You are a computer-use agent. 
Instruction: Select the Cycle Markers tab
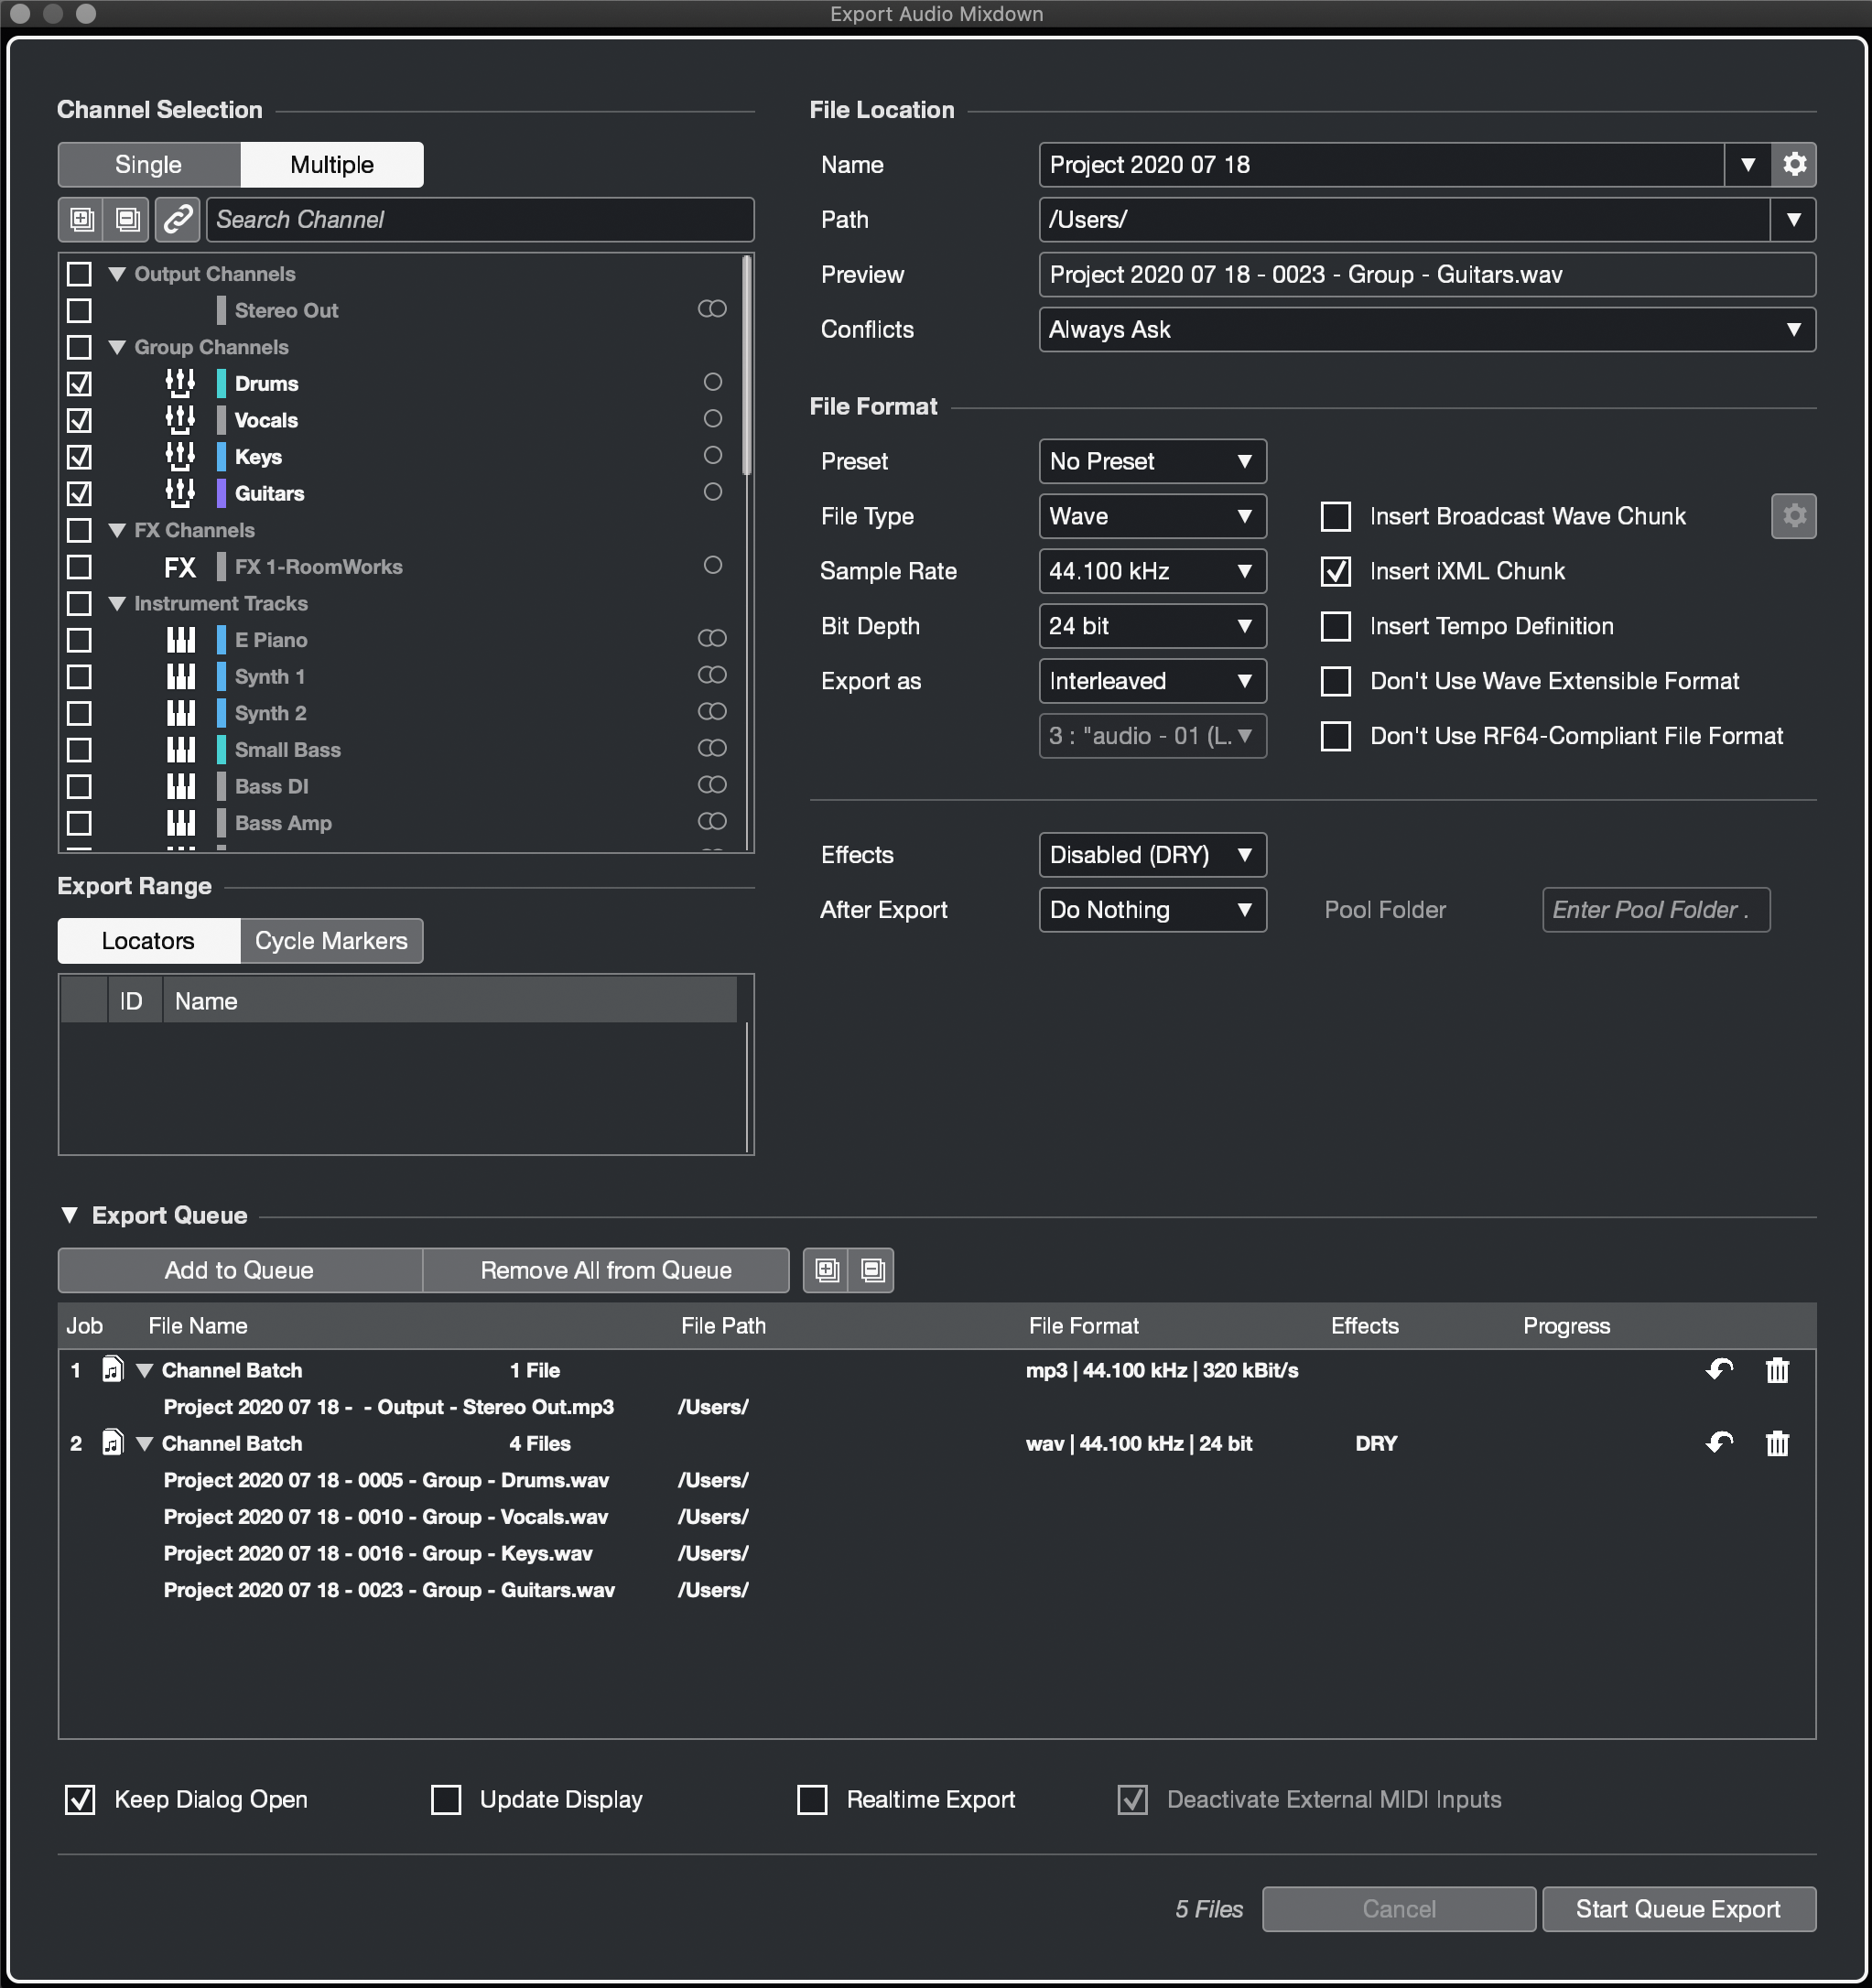click(x=331, y=941)
